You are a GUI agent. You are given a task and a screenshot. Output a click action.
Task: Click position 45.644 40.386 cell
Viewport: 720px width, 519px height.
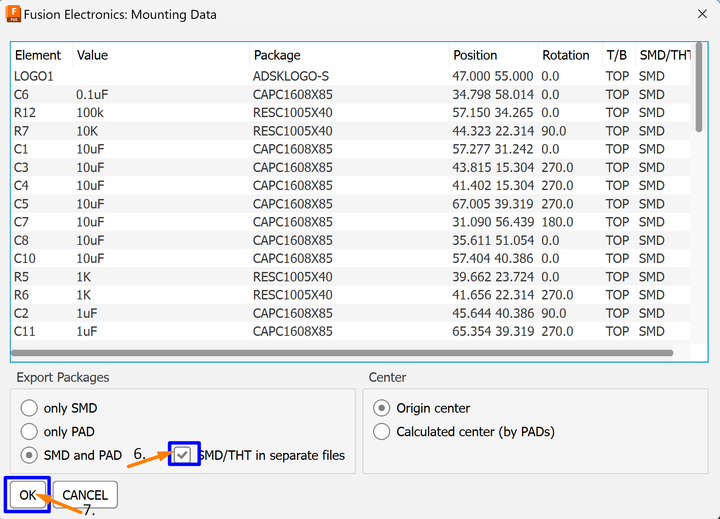[x=493, y=313]
